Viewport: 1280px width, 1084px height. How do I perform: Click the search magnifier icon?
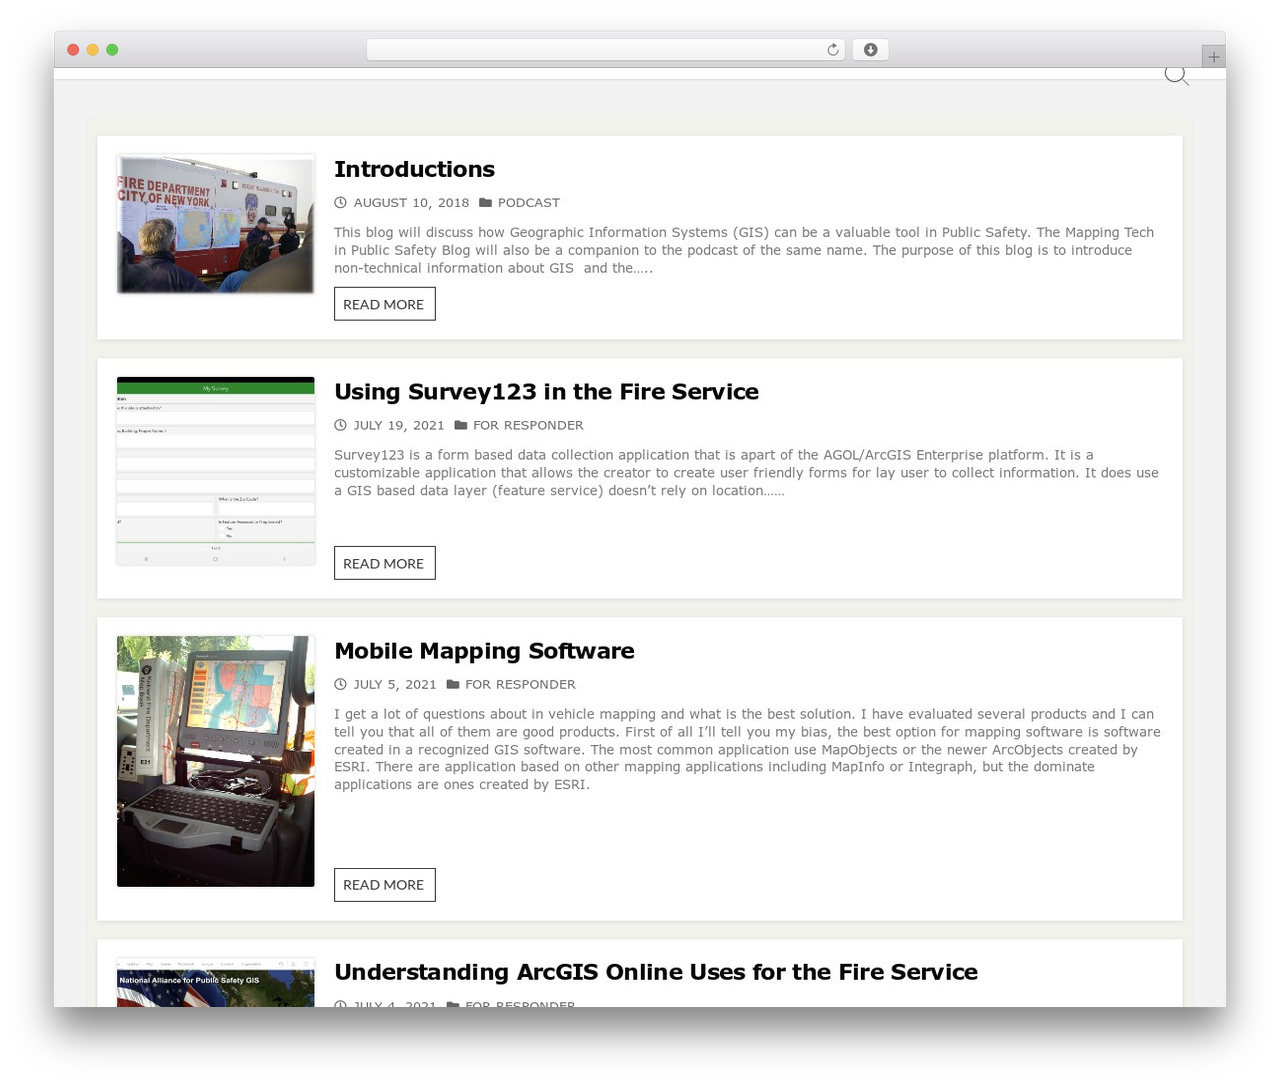[x=1176, y=75]
